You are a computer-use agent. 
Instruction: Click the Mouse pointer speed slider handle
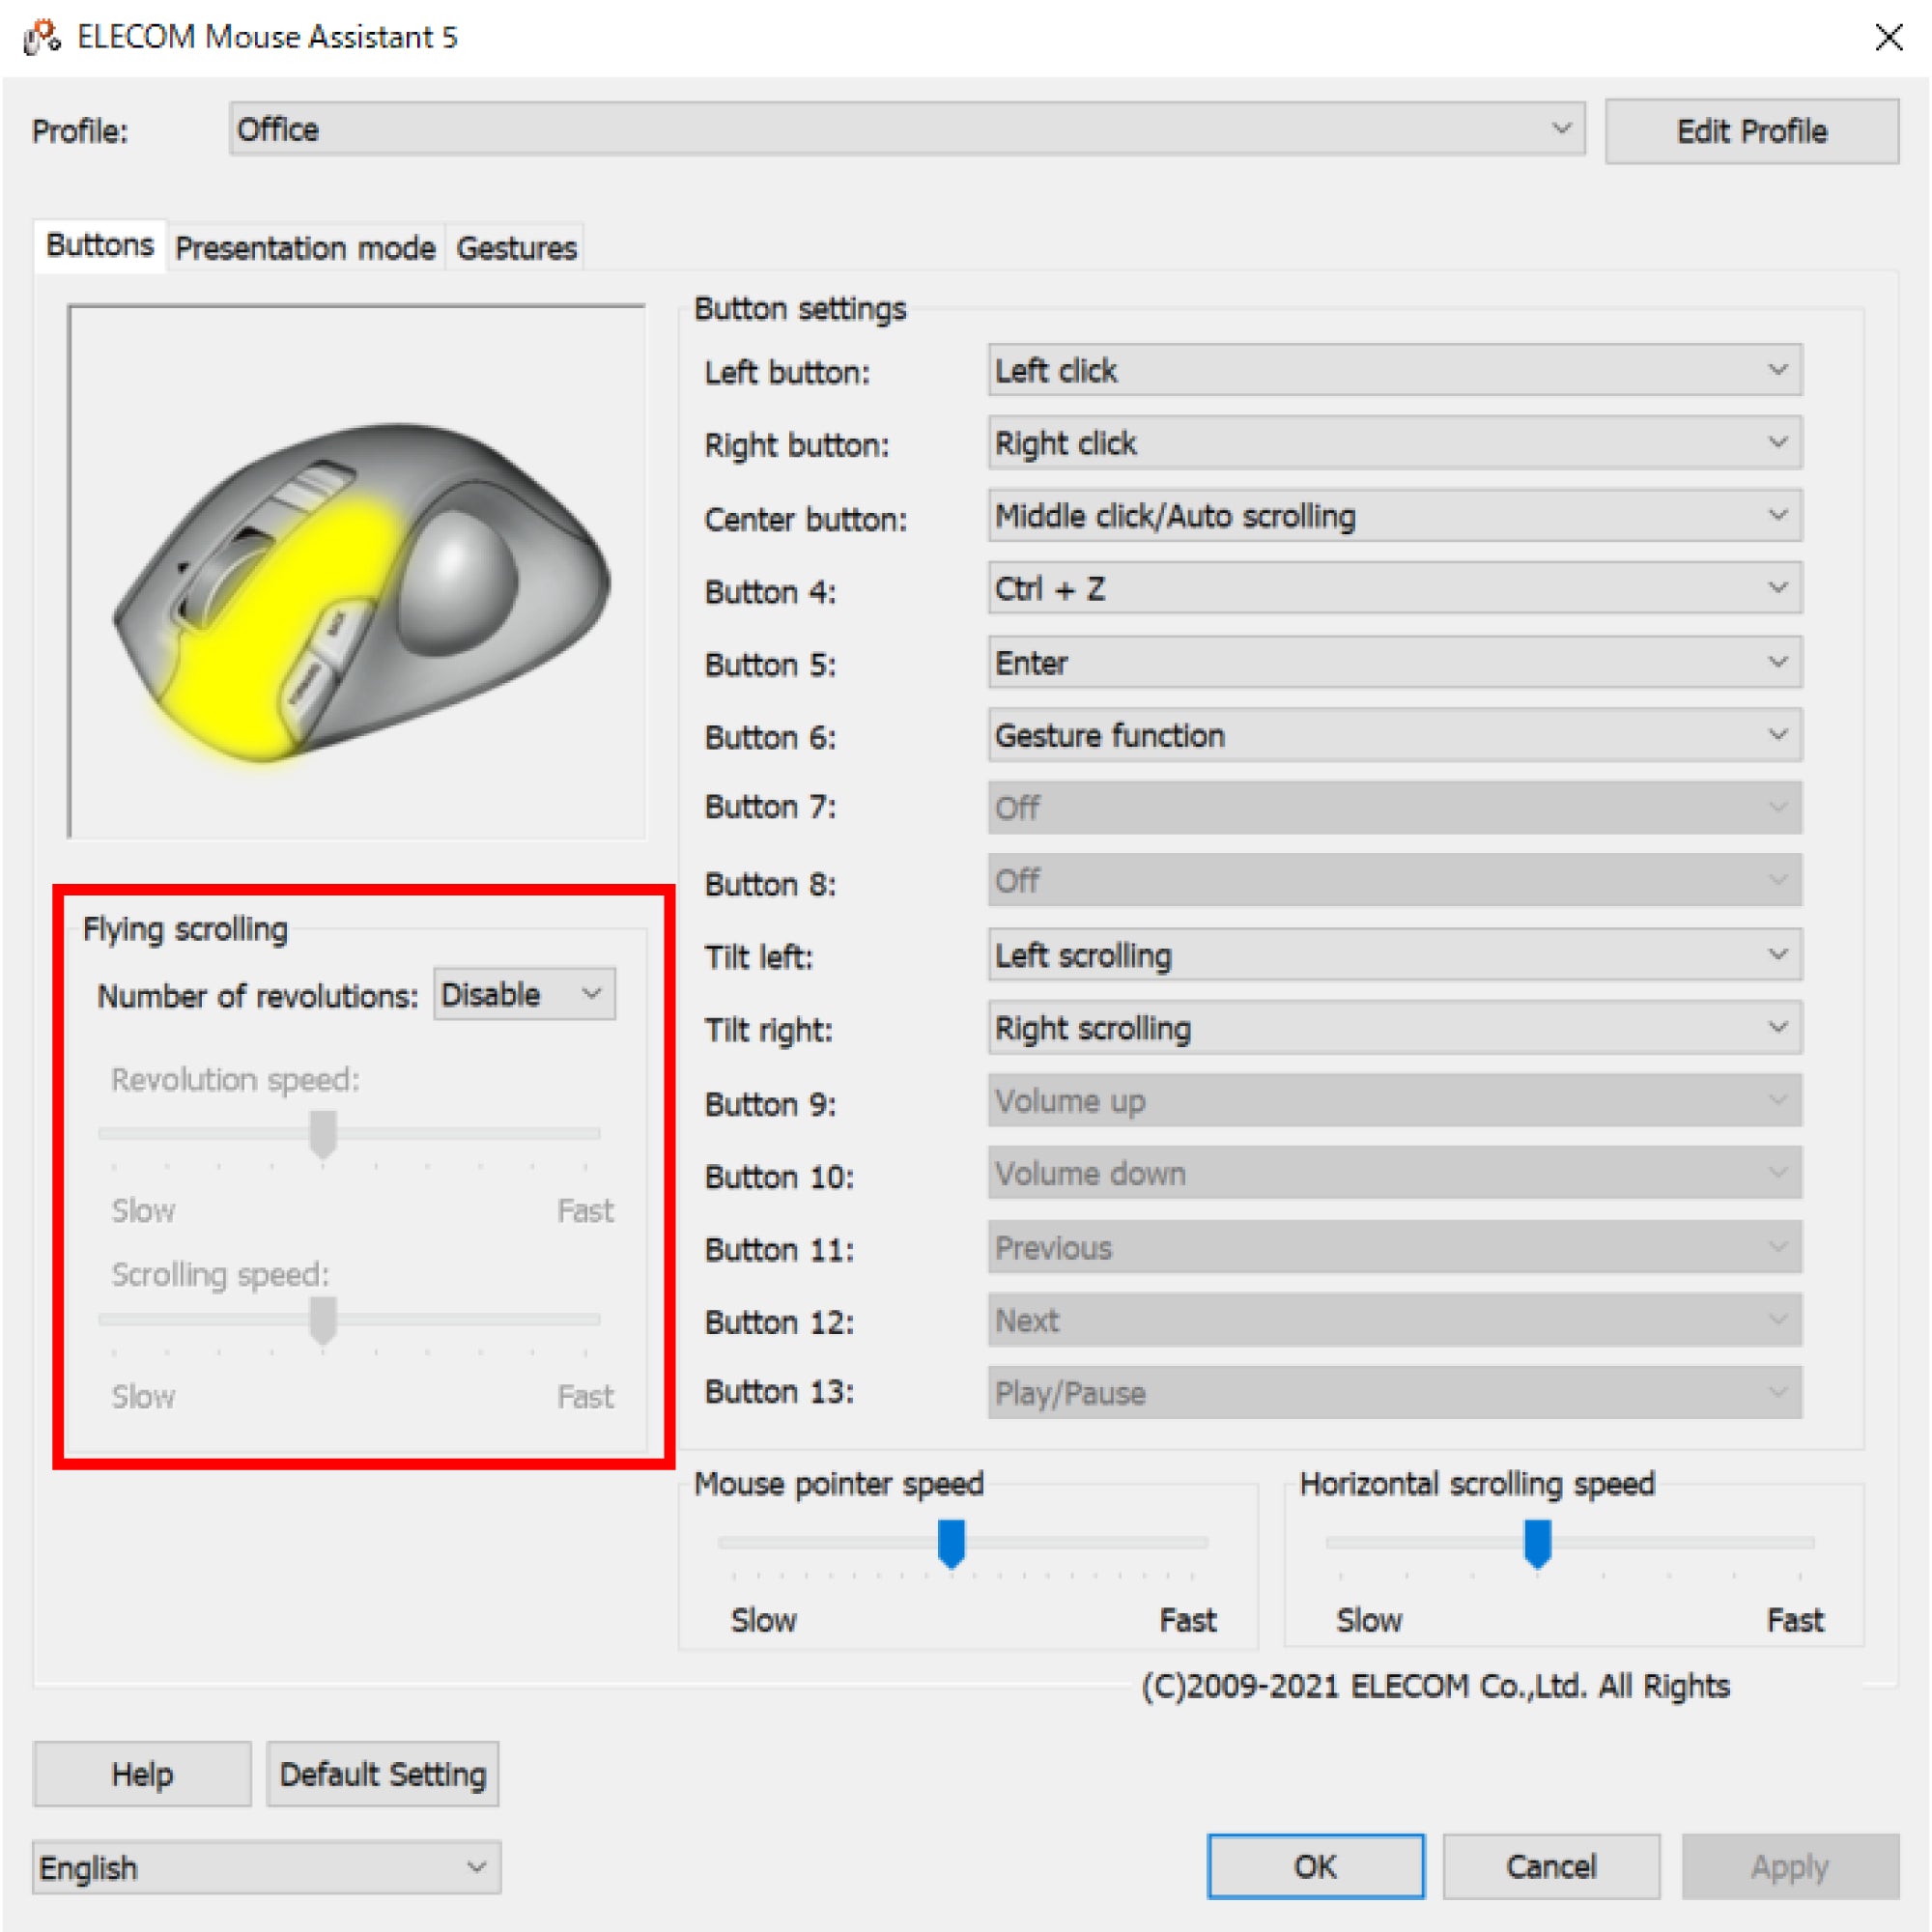(x=951, y=1543)
